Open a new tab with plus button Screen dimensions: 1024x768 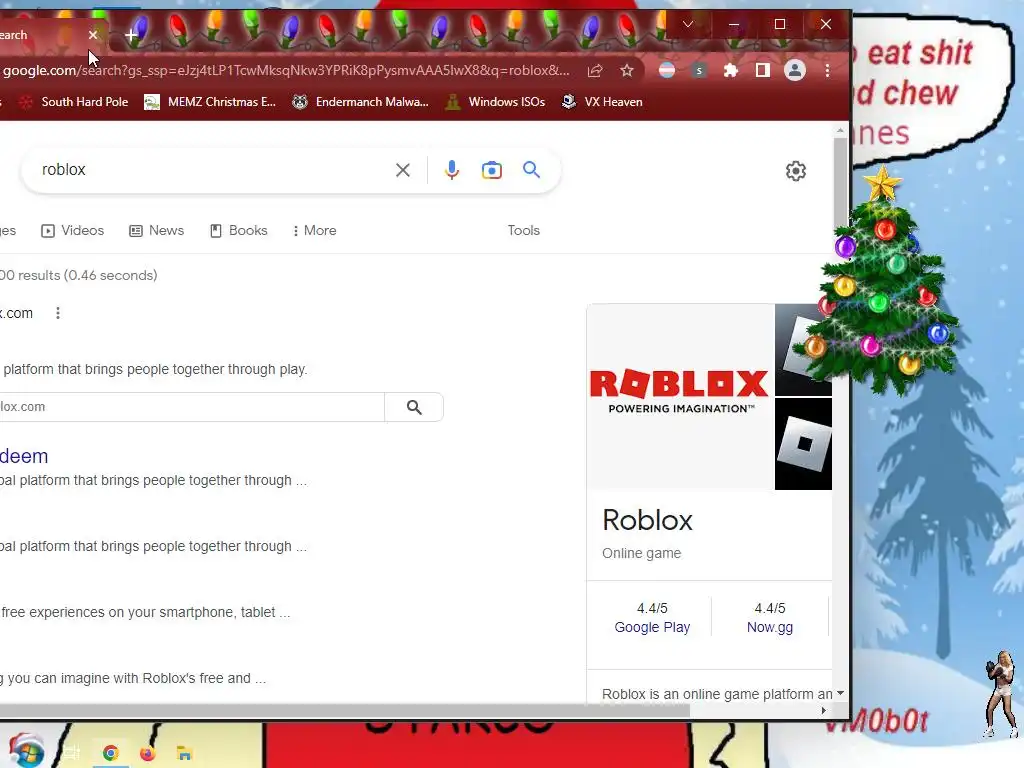point(131,35)
